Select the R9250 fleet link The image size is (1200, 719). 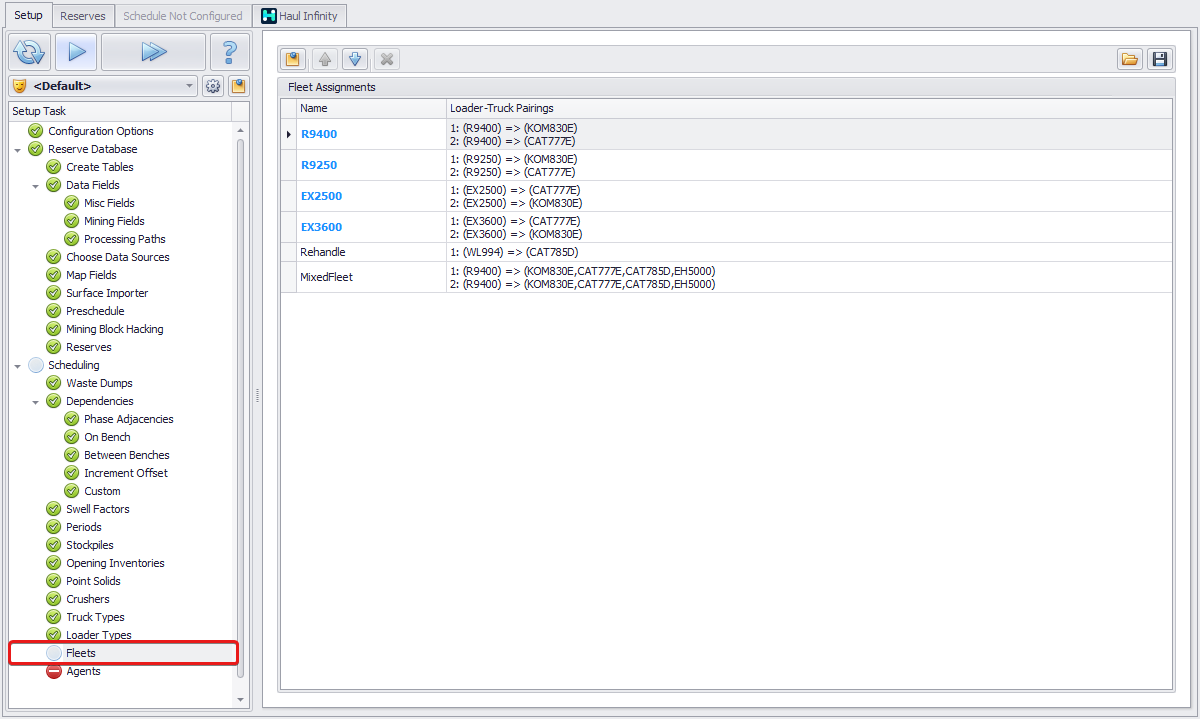pyautogui.click(x=319, y=165)
